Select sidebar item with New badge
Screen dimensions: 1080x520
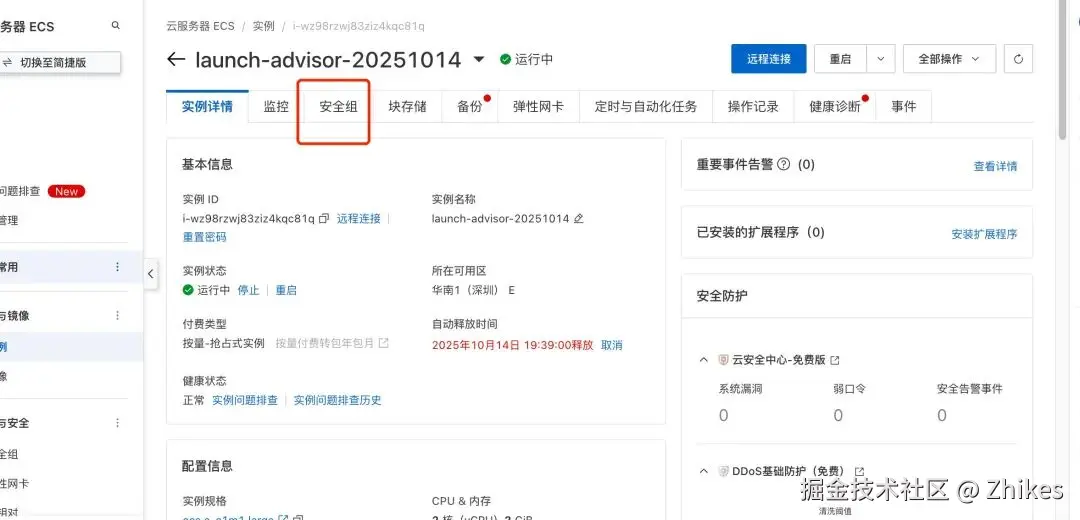(x=43, y=191)
